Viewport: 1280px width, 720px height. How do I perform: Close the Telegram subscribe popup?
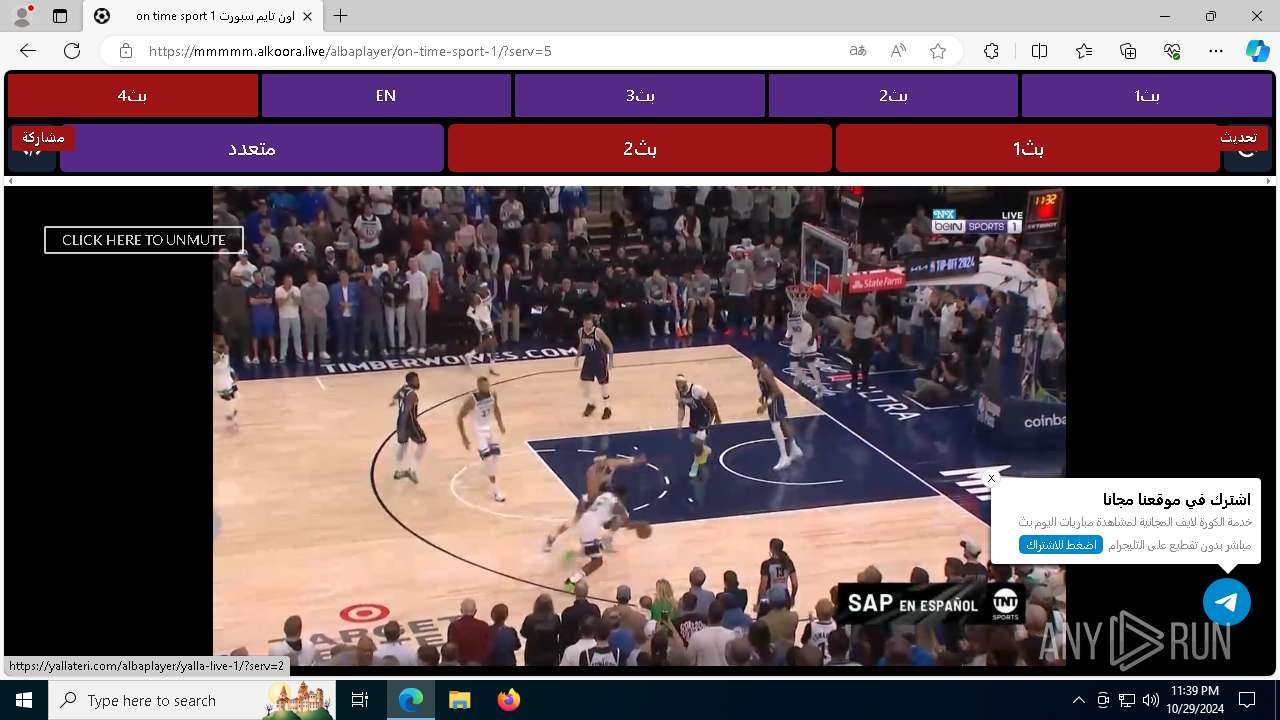coord(991,479)
